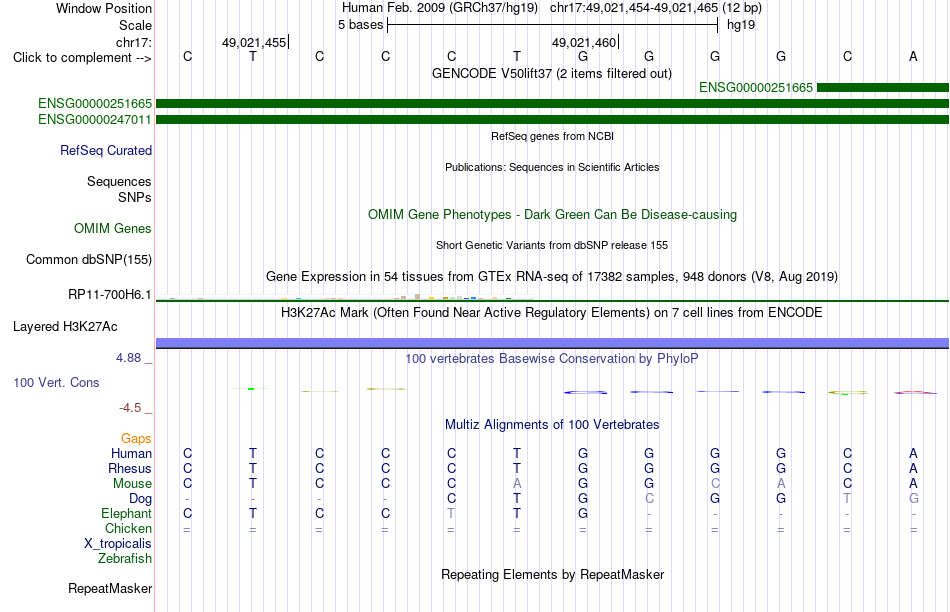
Task: Click the -4.5 lower scale value
Action: [130, 408]
